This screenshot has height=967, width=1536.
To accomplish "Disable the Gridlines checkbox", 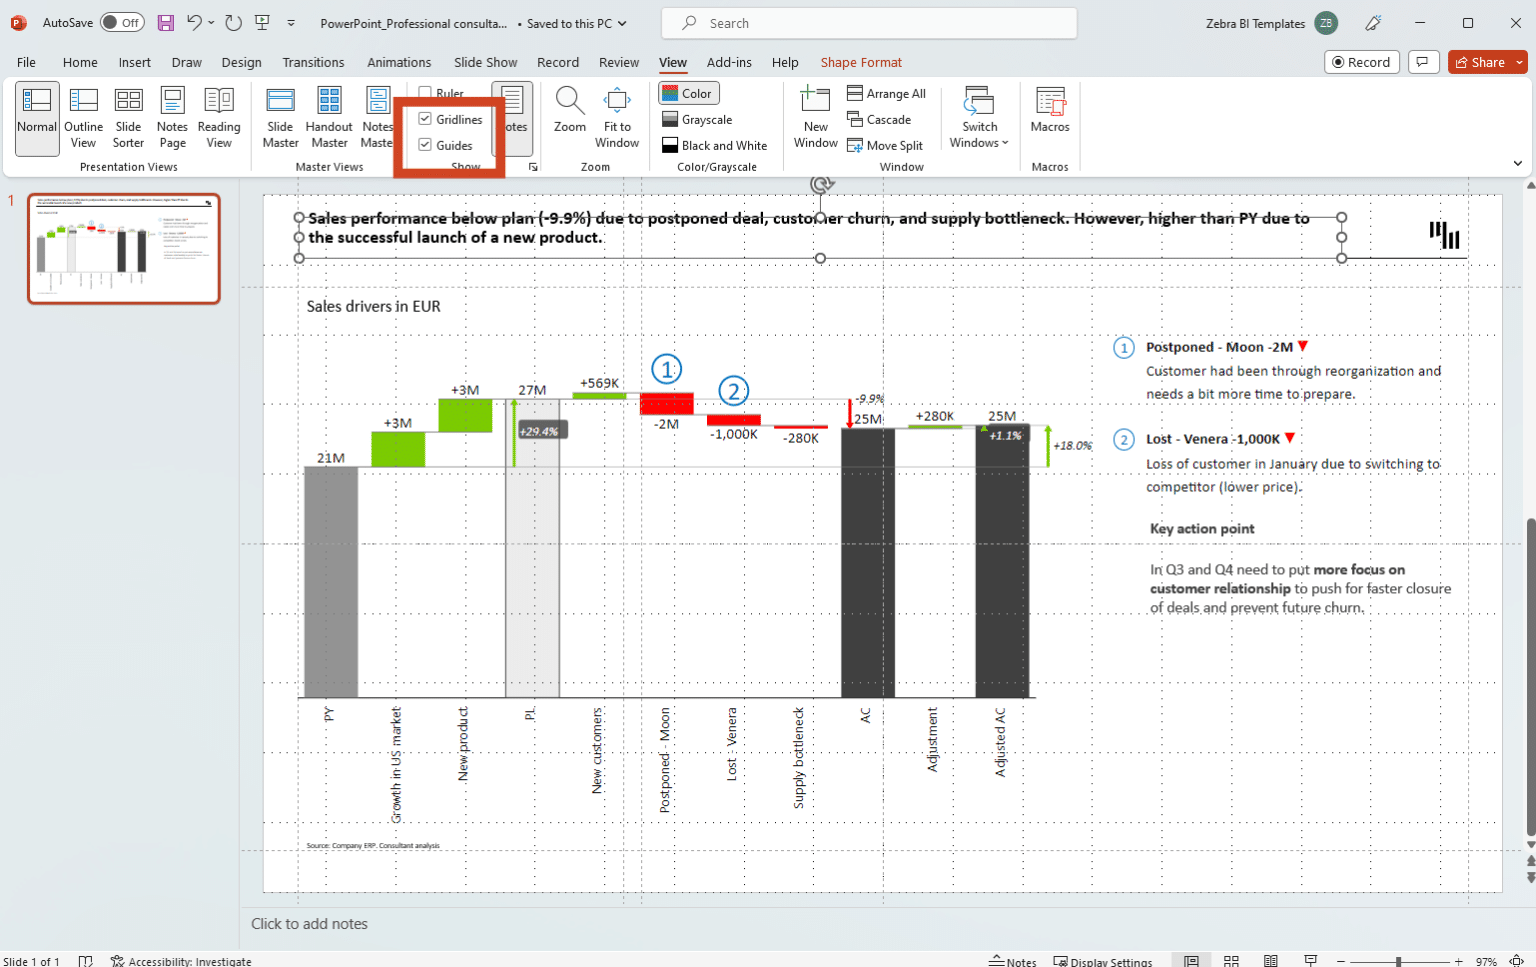I will (426, 119).
